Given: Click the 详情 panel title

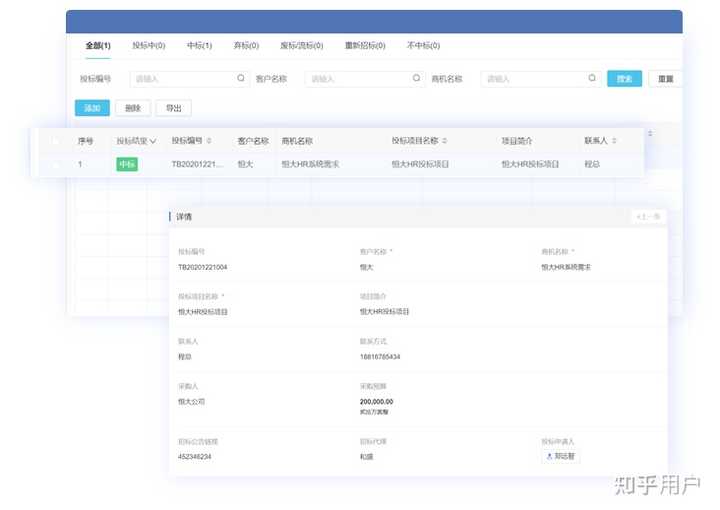Looking at the screenshot, I should 184,217.
